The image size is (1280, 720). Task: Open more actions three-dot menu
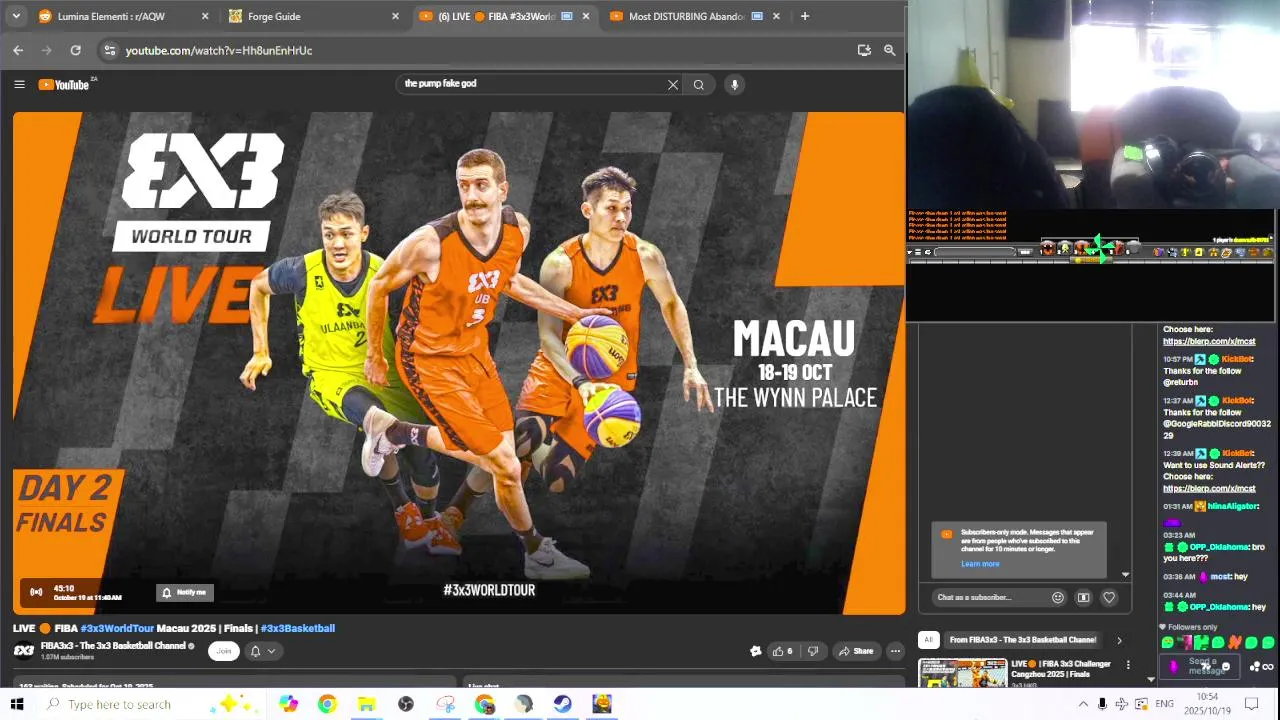tap(895, 651)
